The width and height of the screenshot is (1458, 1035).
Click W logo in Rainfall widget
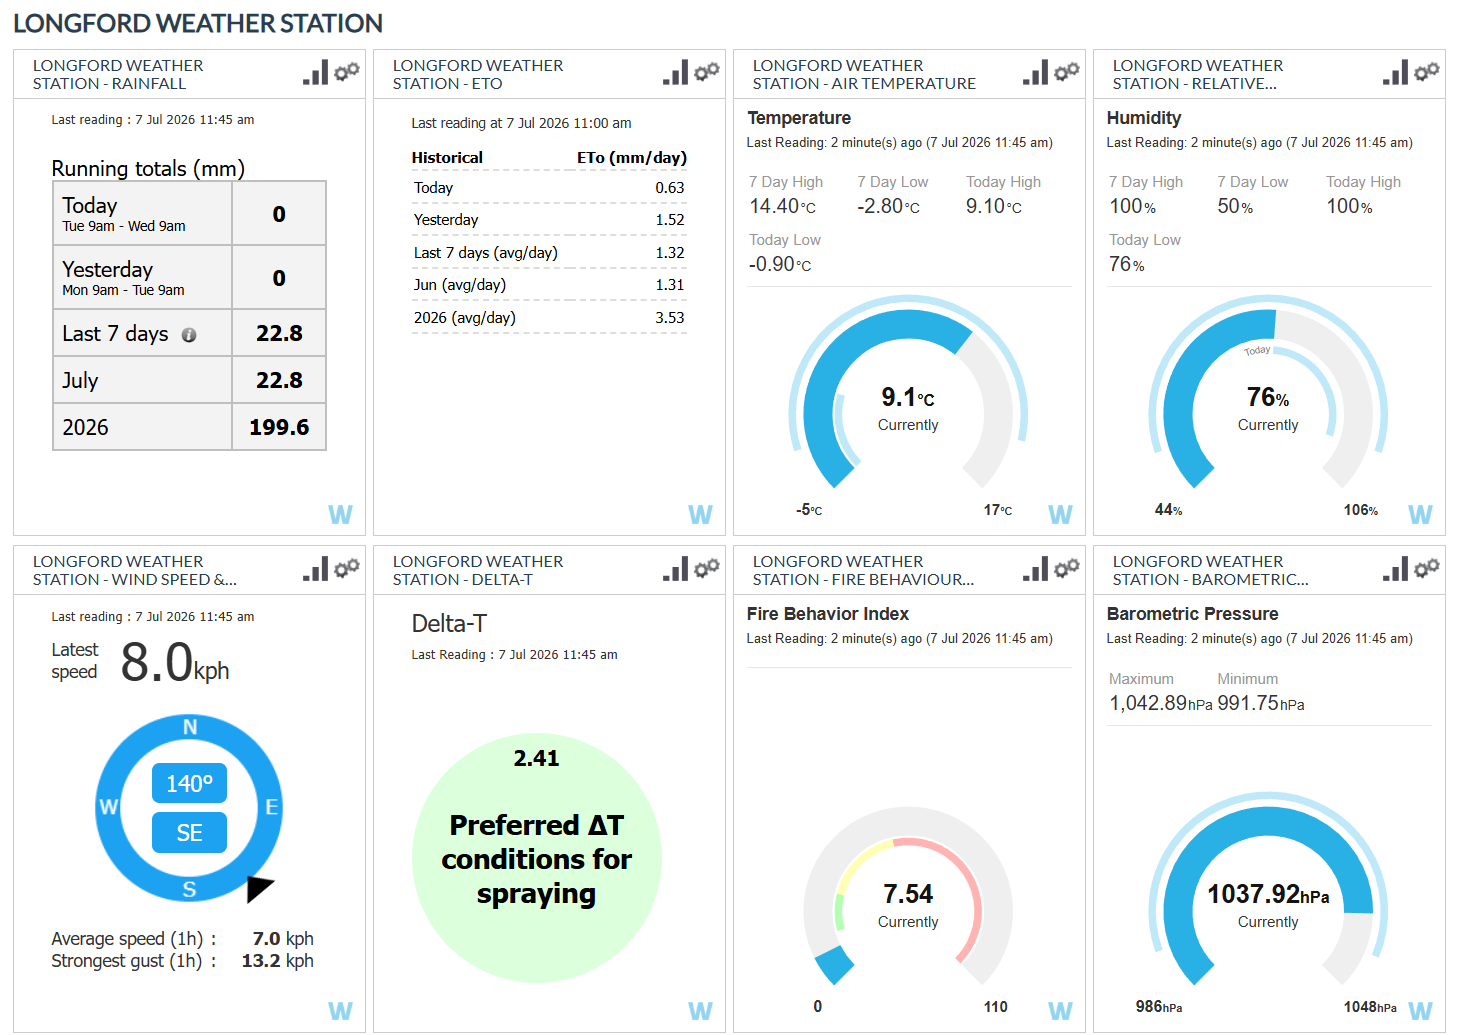tap(340, 514)
